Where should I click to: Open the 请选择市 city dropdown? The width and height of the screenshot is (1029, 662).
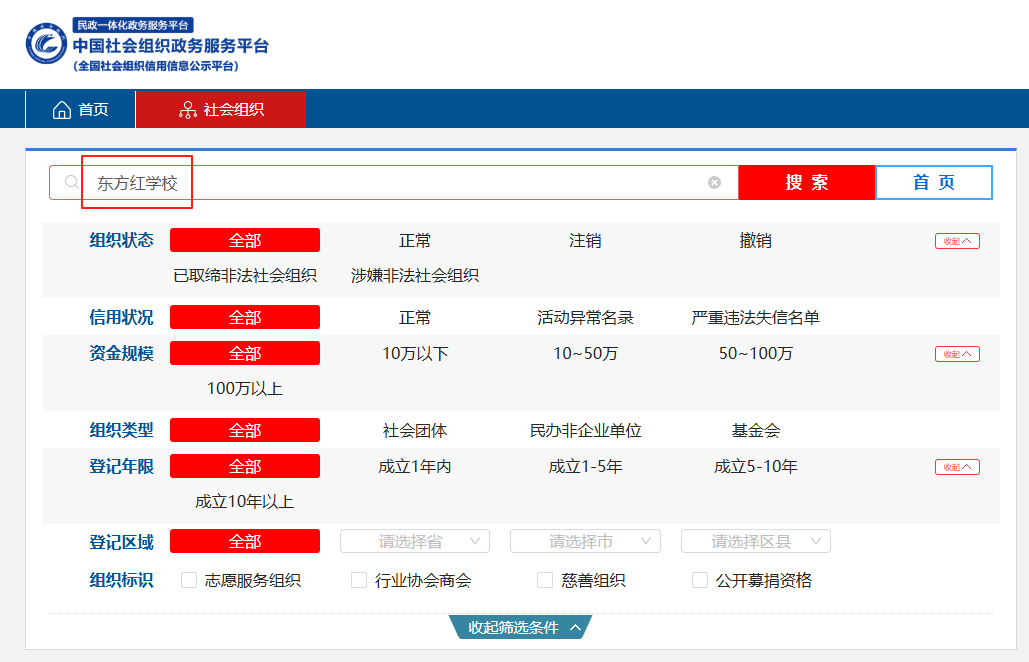pos(585,540)
